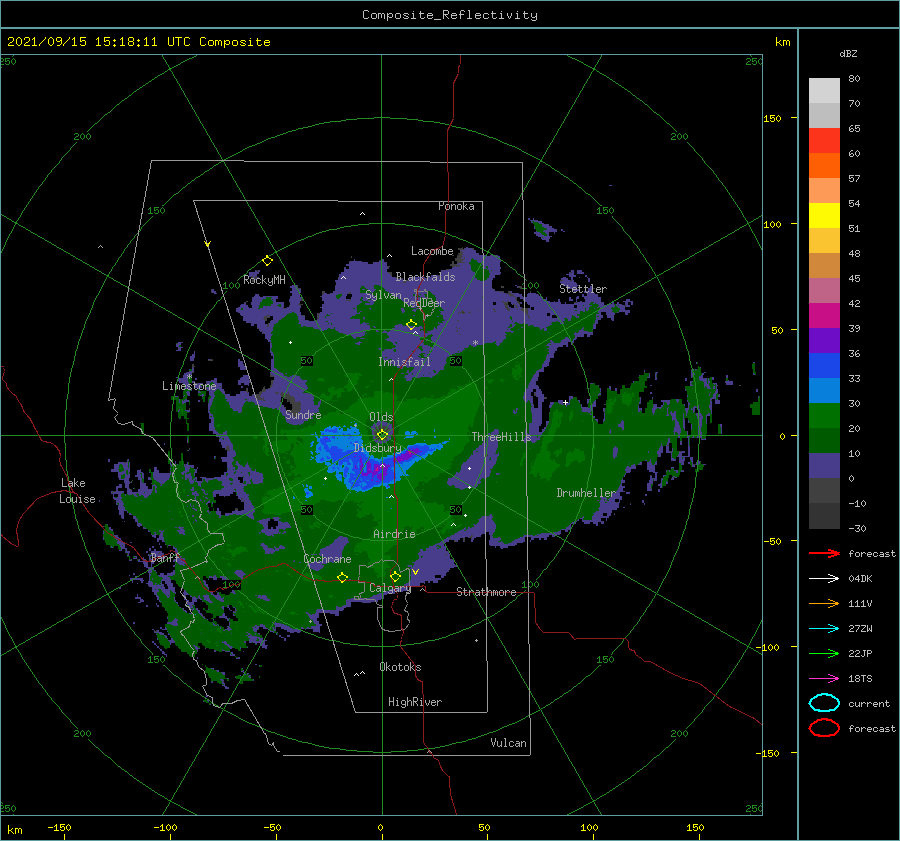Click the Innisfail city label
The width and height of the screenshot is (900, 841).
[405, 362]
